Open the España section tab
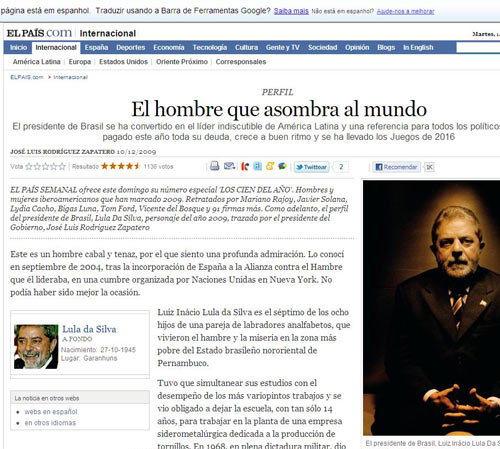The image size is (500, 449). click(x=96, y=48)
